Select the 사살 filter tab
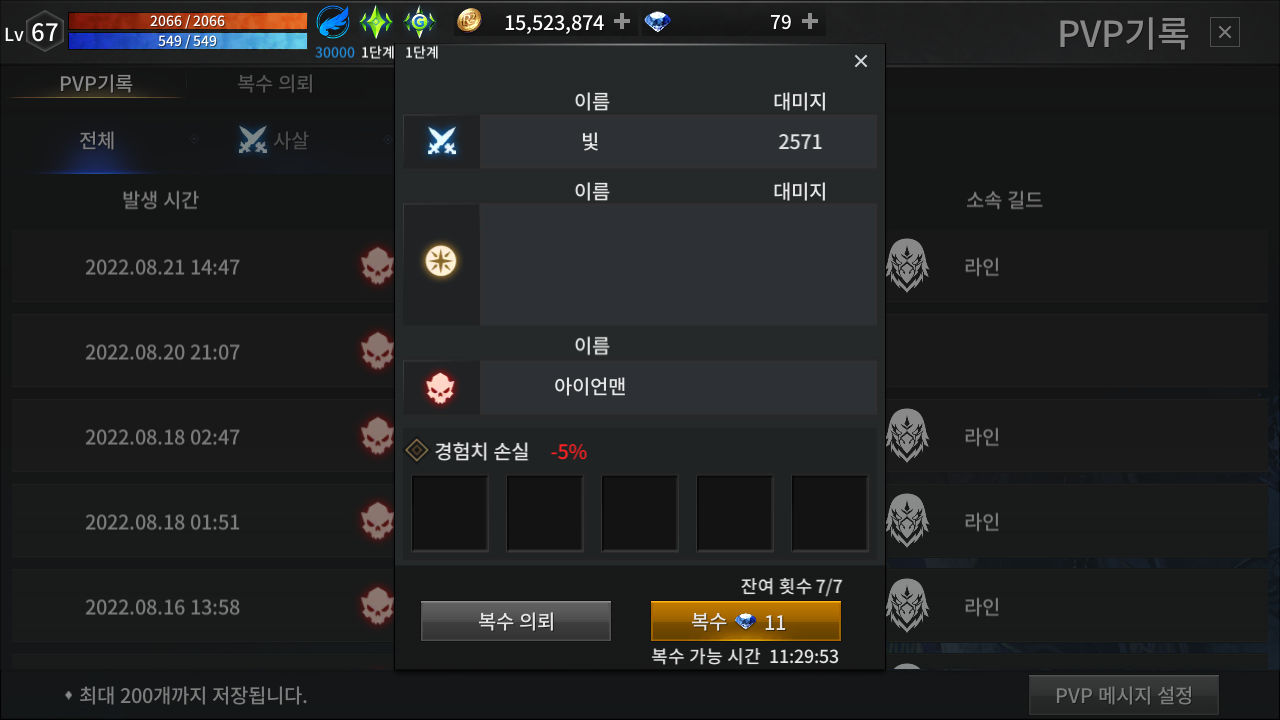The width and height of the screenshot is (1280, 720). click(274, 141)
